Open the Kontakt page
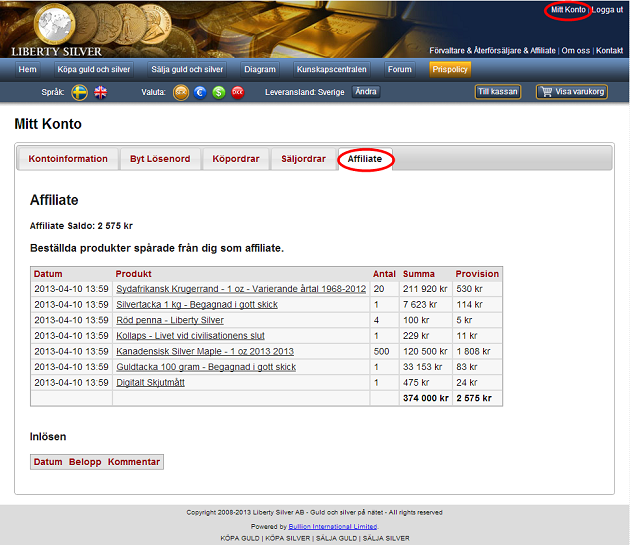Screen dimensions: 630x545 tap(610, 51)
